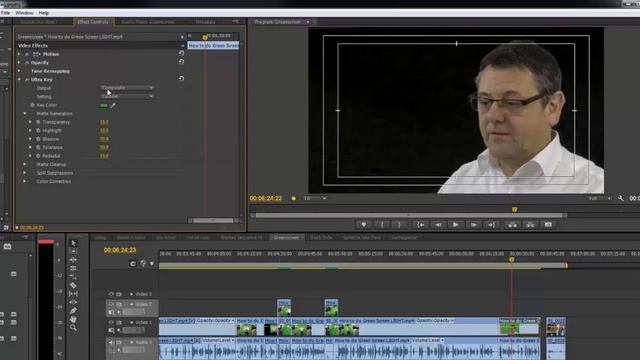Viewport: 640px width, 360px height.
Task: Expand Spill Suppression group
Action: pos(25,173)
